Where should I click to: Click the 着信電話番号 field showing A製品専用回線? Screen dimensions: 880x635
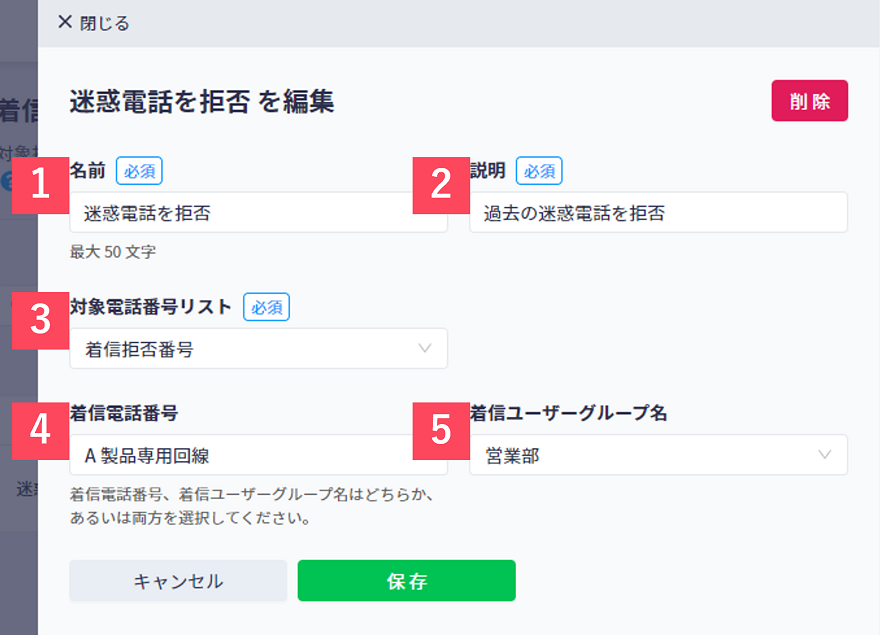point(258,455)
